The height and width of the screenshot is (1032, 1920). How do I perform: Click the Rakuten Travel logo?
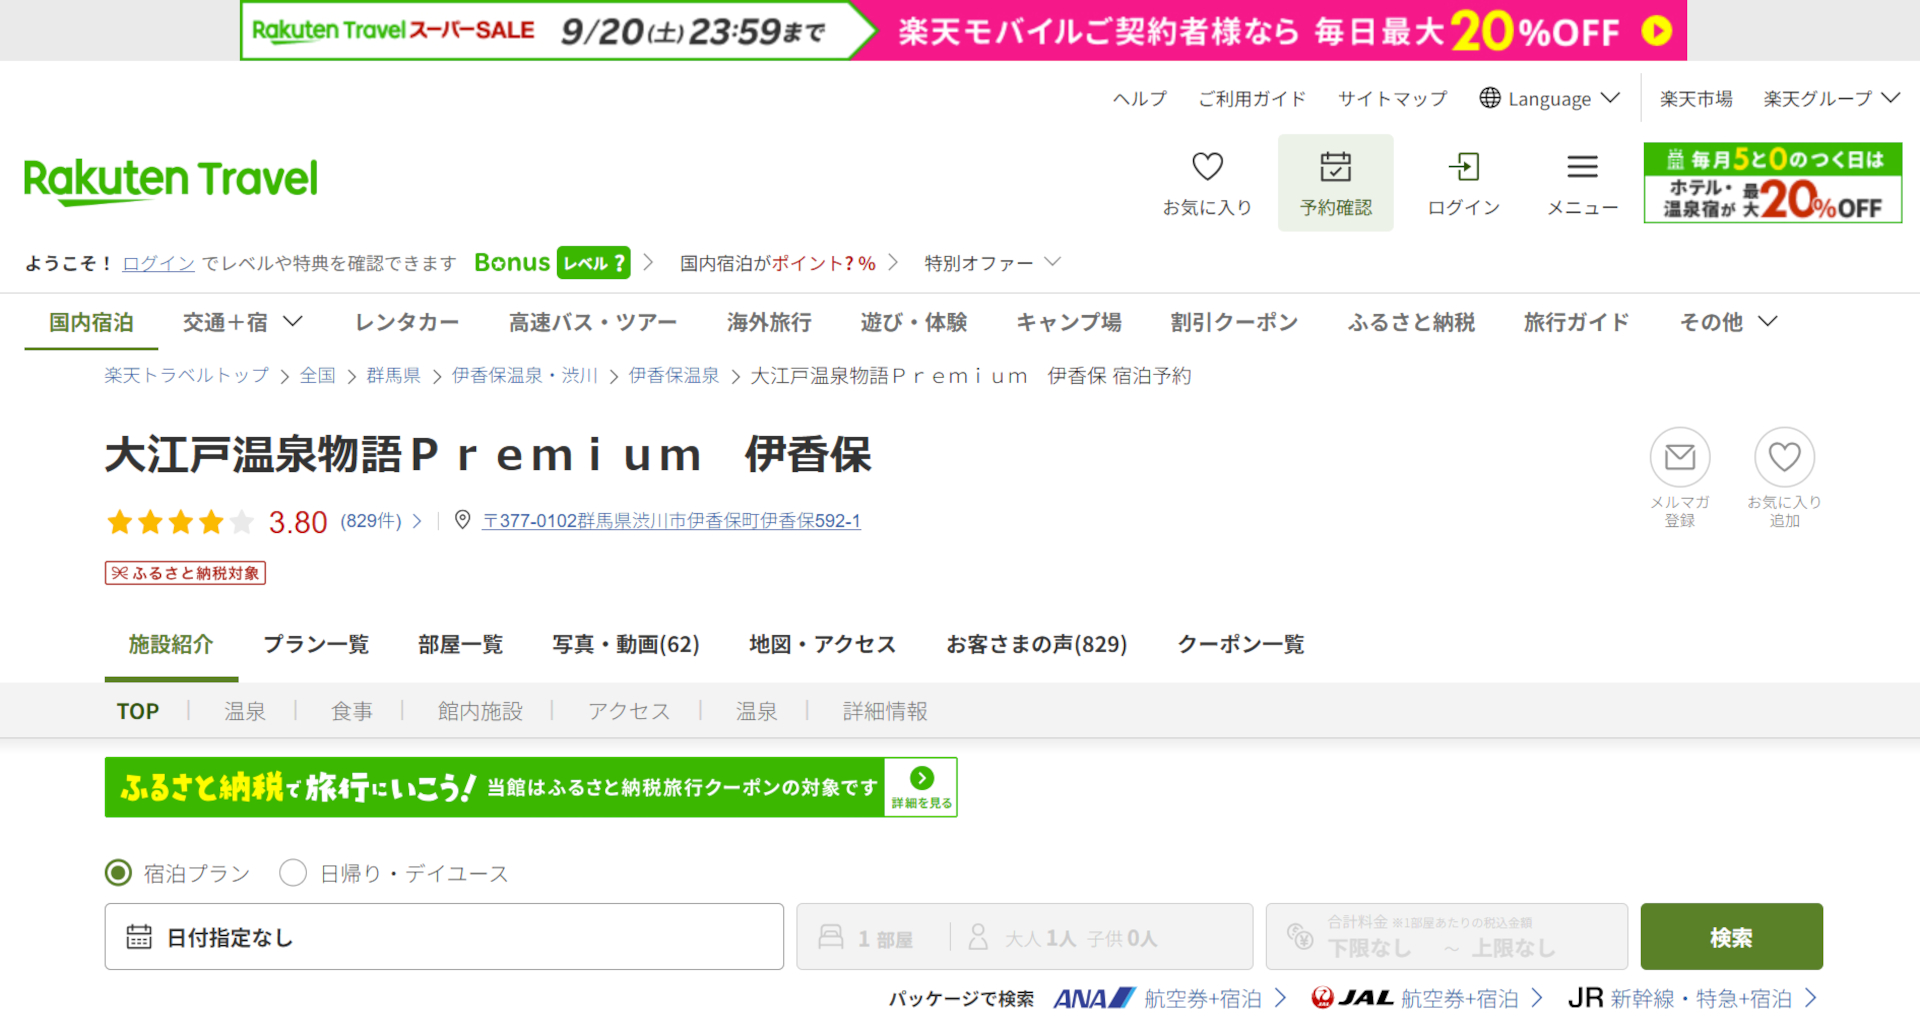click(x=170, y=180)
